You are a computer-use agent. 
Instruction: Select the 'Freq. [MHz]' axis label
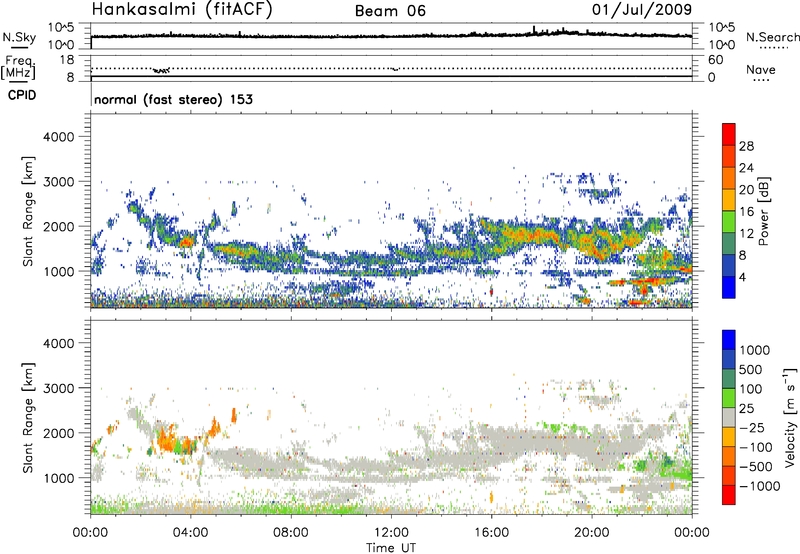click(x=19, y=67)
